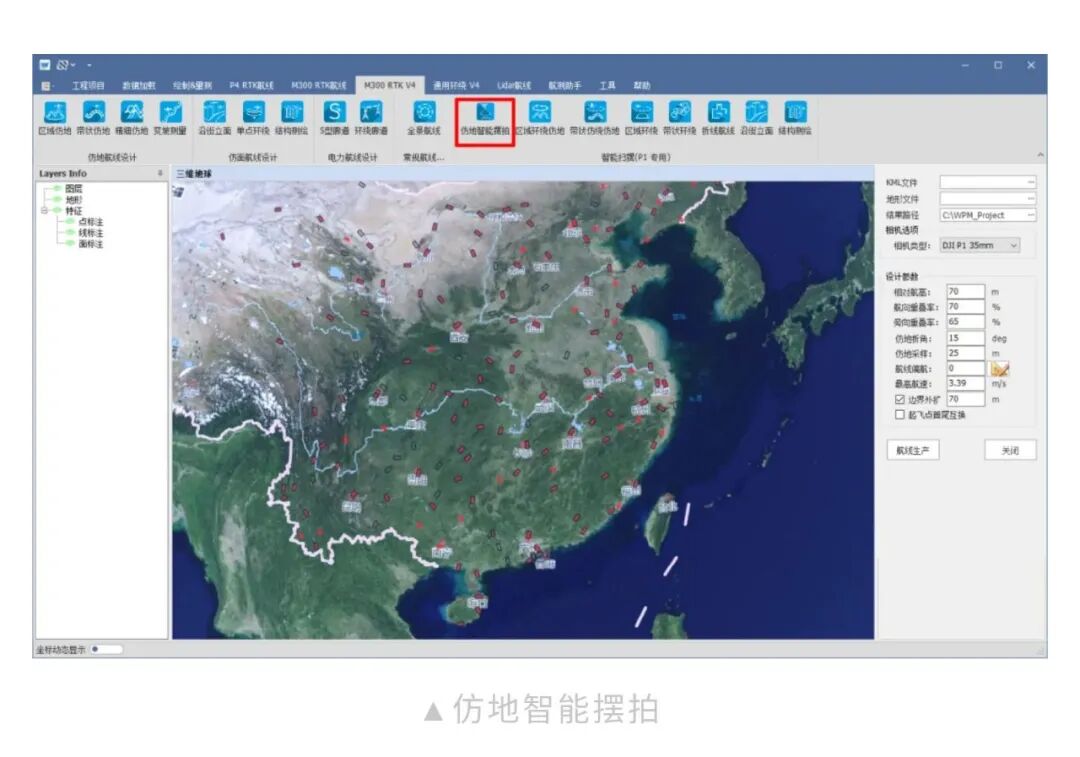
Task: Select the 折线航线 polyline route tool
Action: click(x=718, y=118)
